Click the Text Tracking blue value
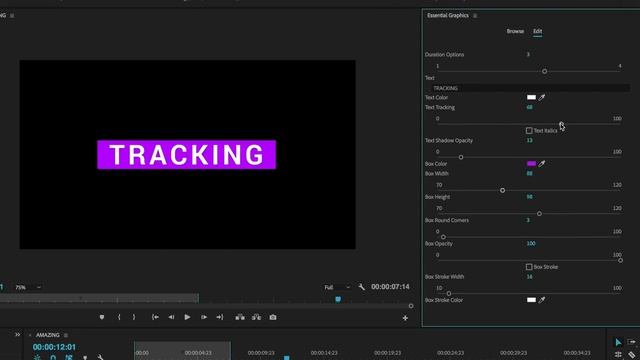This screenshot has height=360, width=640. click(529, 107)
